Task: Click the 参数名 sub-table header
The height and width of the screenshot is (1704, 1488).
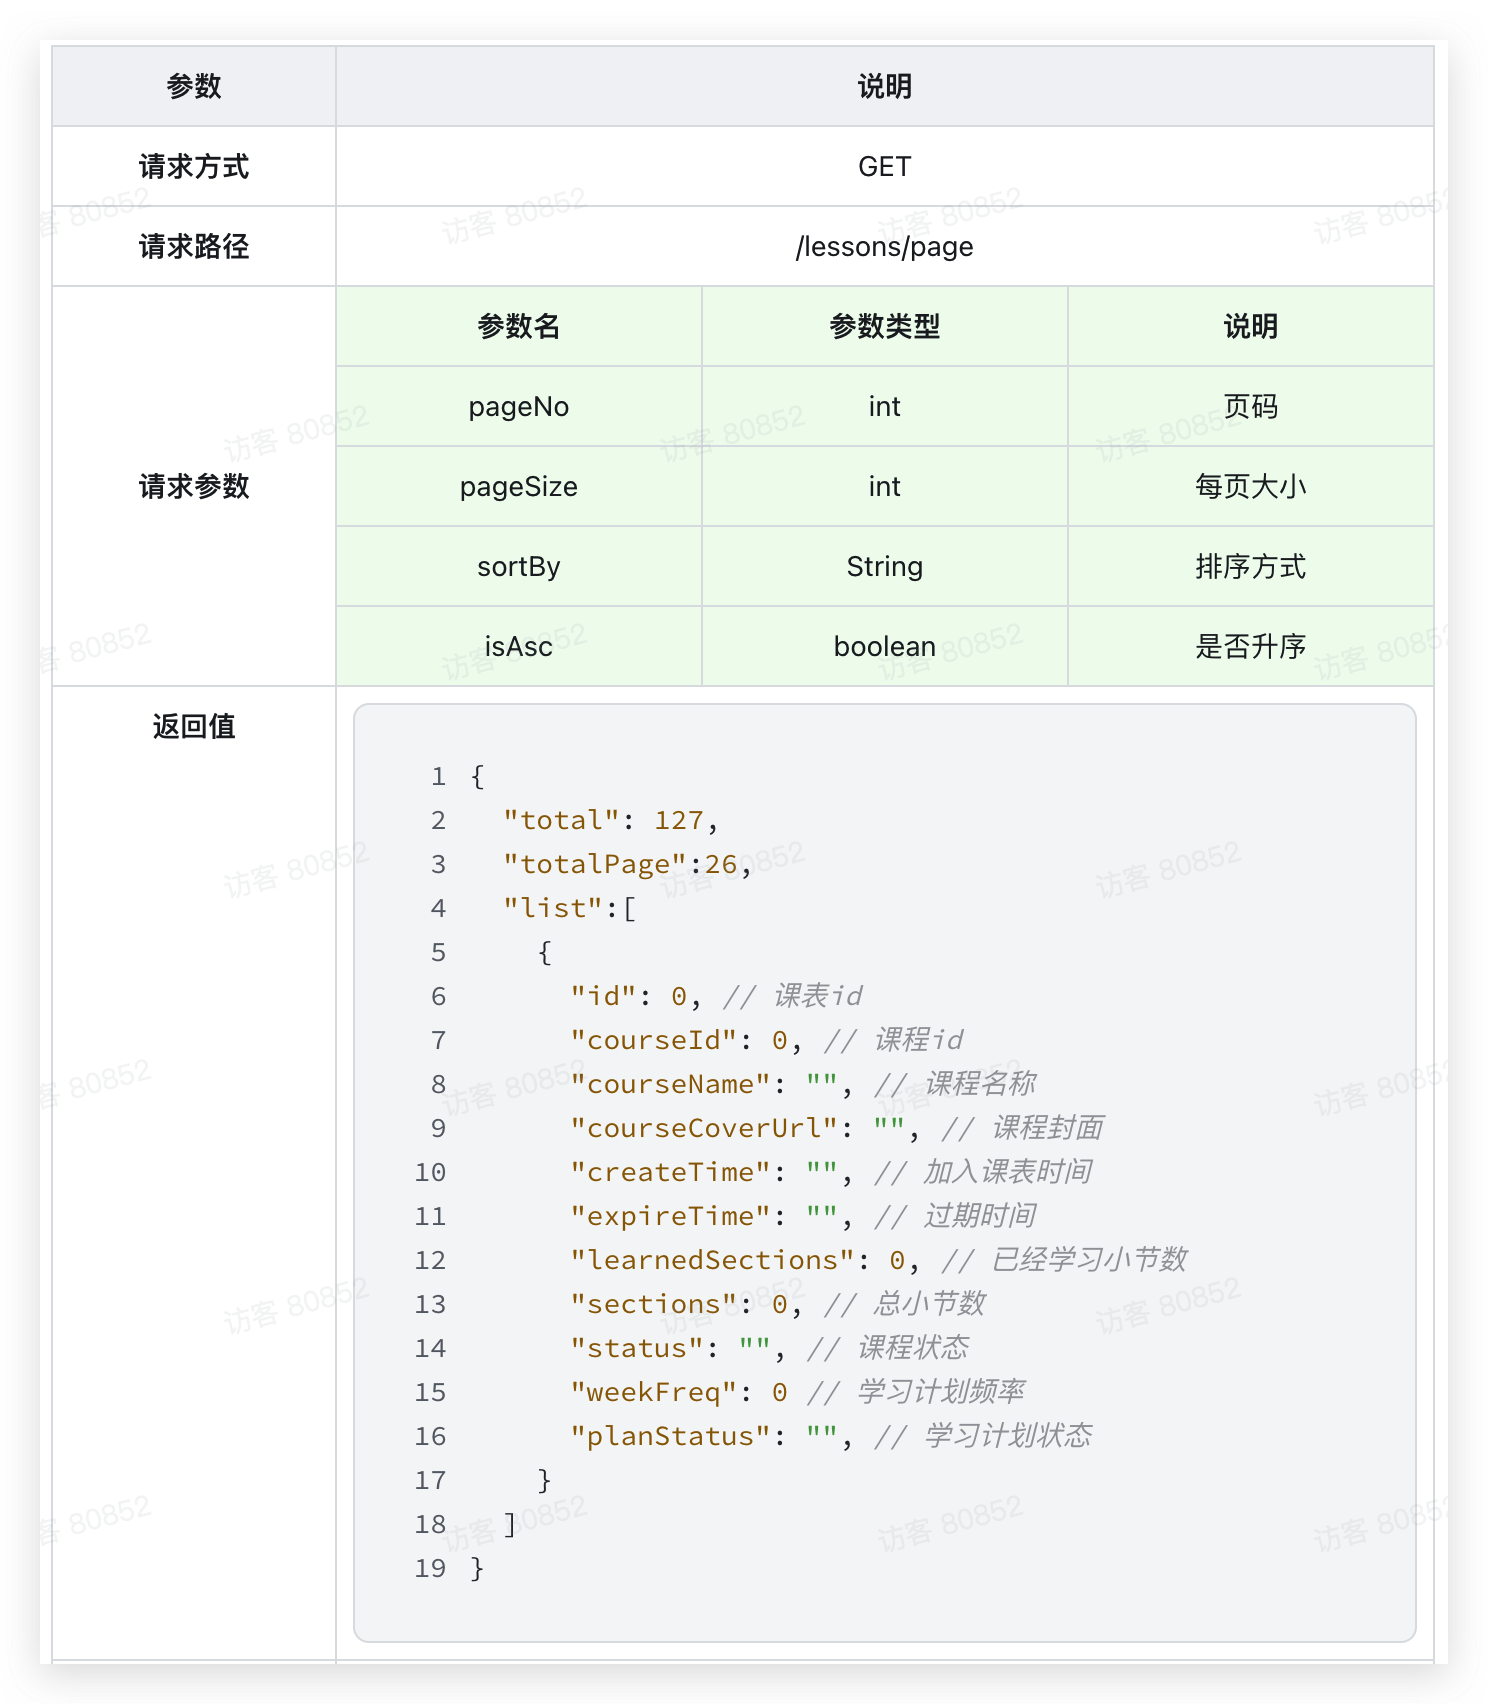Action: (519, 326)
